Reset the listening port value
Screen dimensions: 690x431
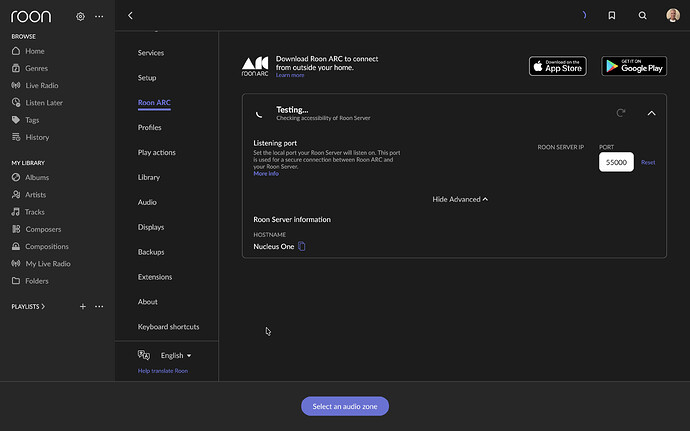[x=648, y=162]
